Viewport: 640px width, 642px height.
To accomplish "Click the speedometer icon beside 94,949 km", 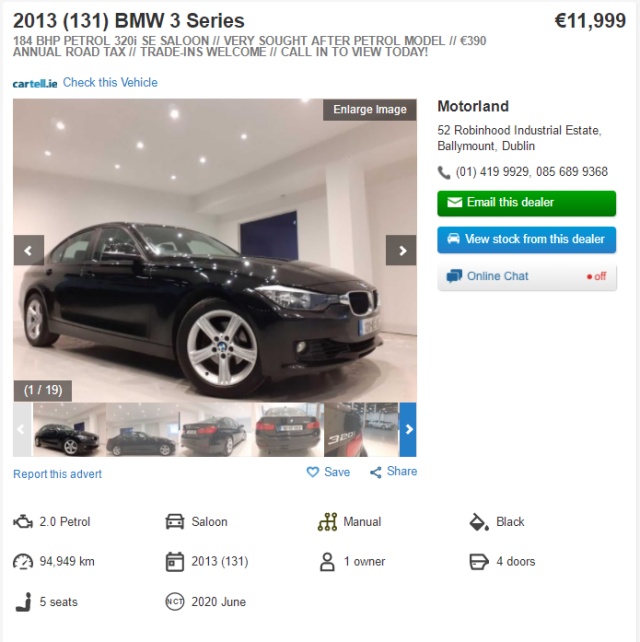I will click(x=23, y=561).
